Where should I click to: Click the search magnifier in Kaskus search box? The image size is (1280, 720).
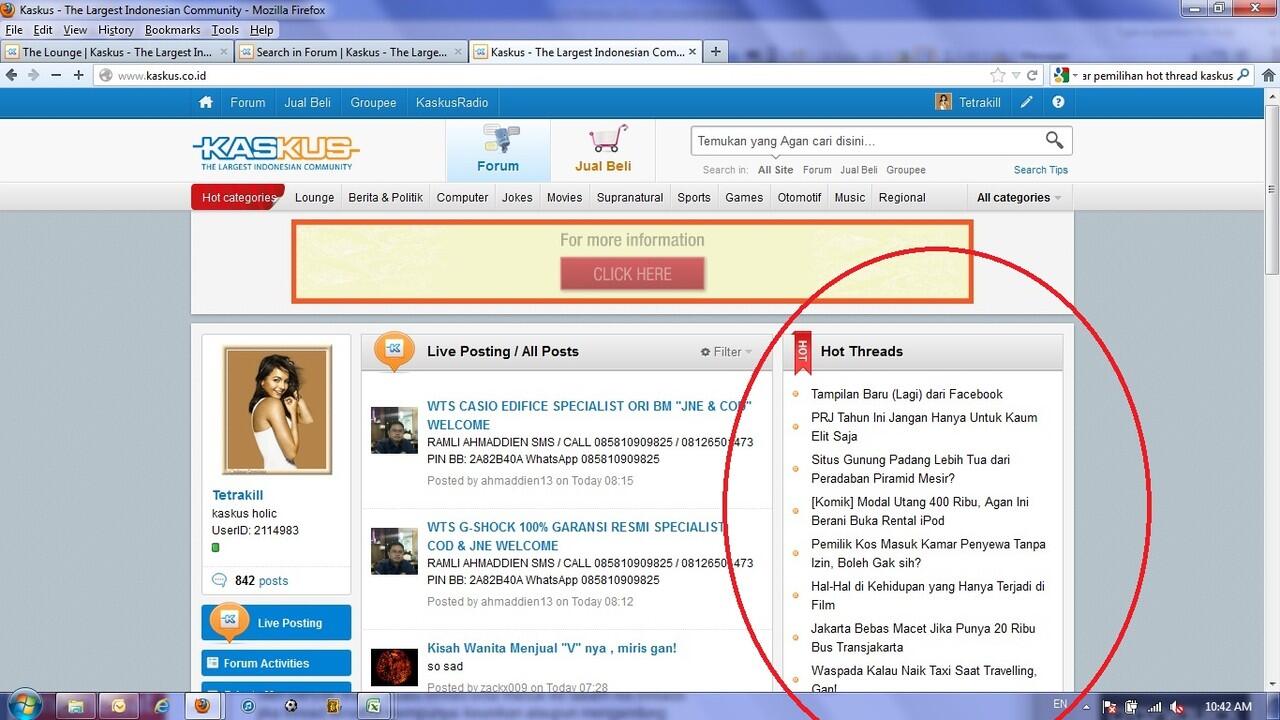point(1055,140)
